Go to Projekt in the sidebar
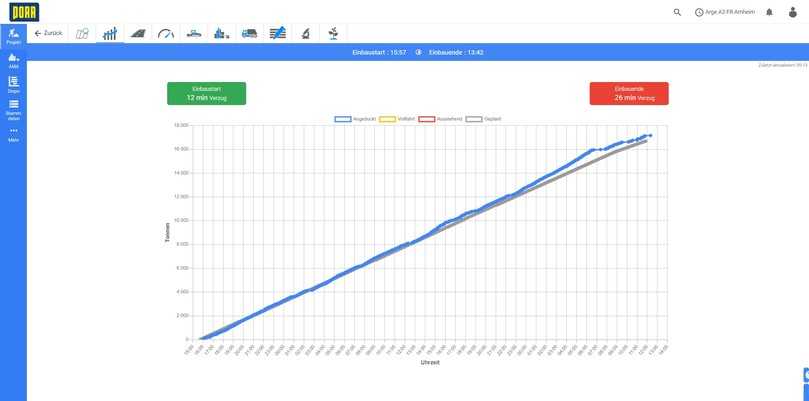 pyautogui.click(x=13, y=35)
